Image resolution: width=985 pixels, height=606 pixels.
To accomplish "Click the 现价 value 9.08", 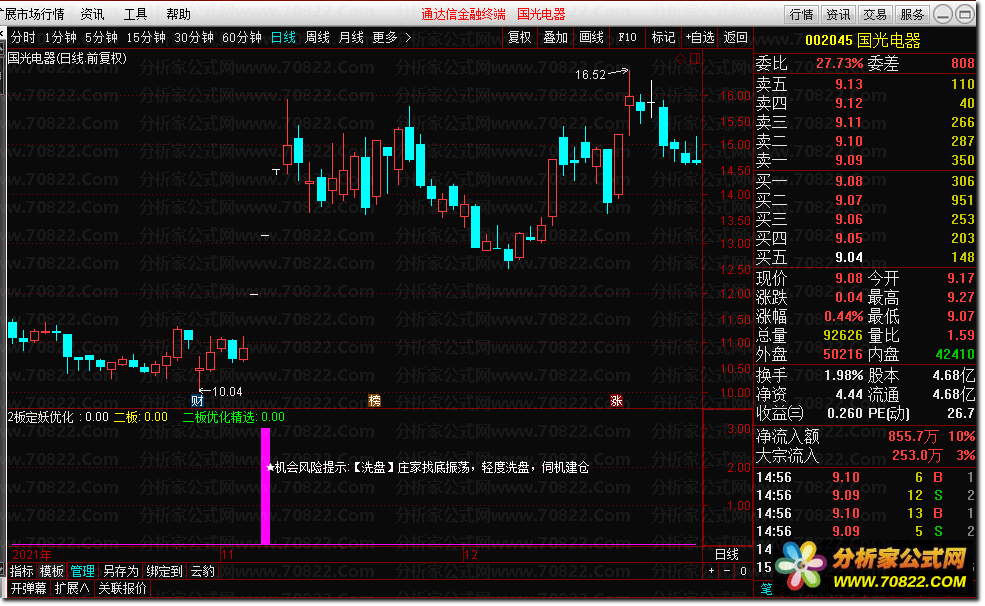I will [x=849, y=278].
